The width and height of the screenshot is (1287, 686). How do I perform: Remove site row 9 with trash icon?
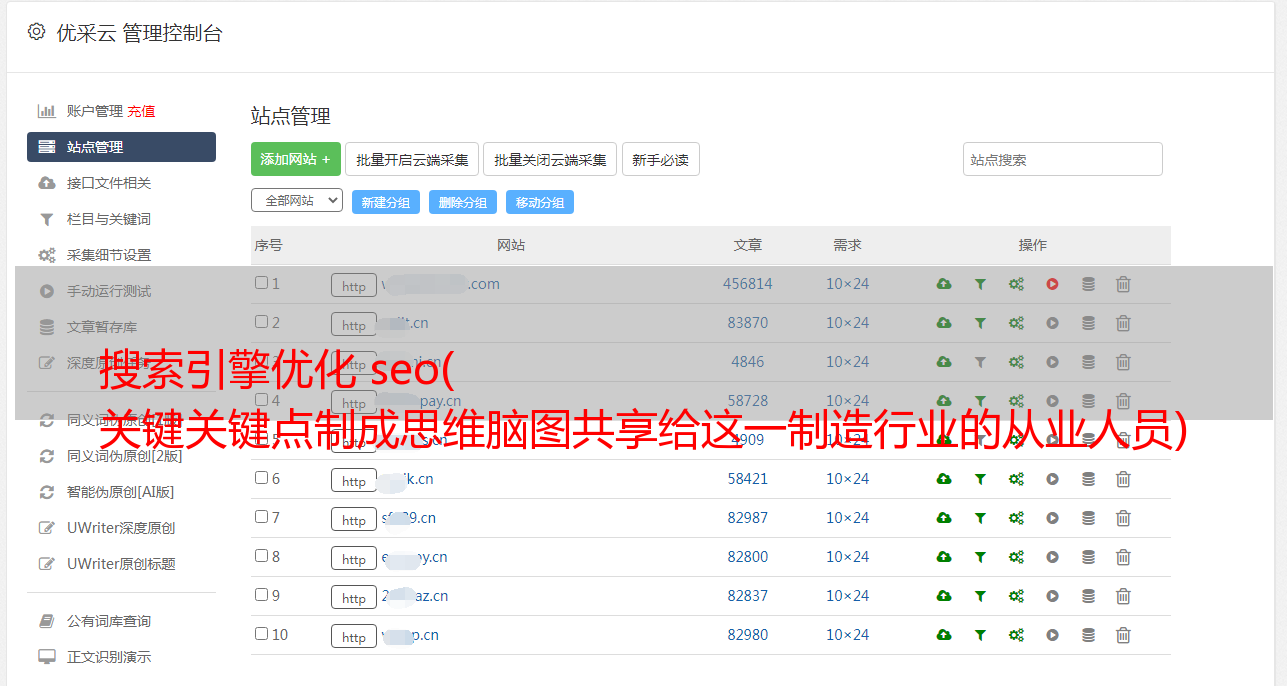(x=1123, y=596)
